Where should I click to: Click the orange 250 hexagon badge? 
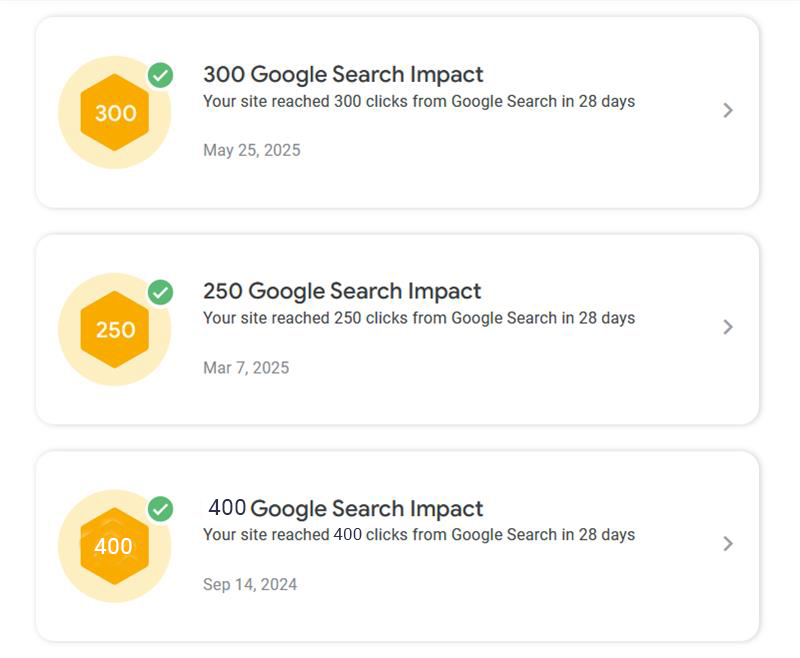point(115,329)
